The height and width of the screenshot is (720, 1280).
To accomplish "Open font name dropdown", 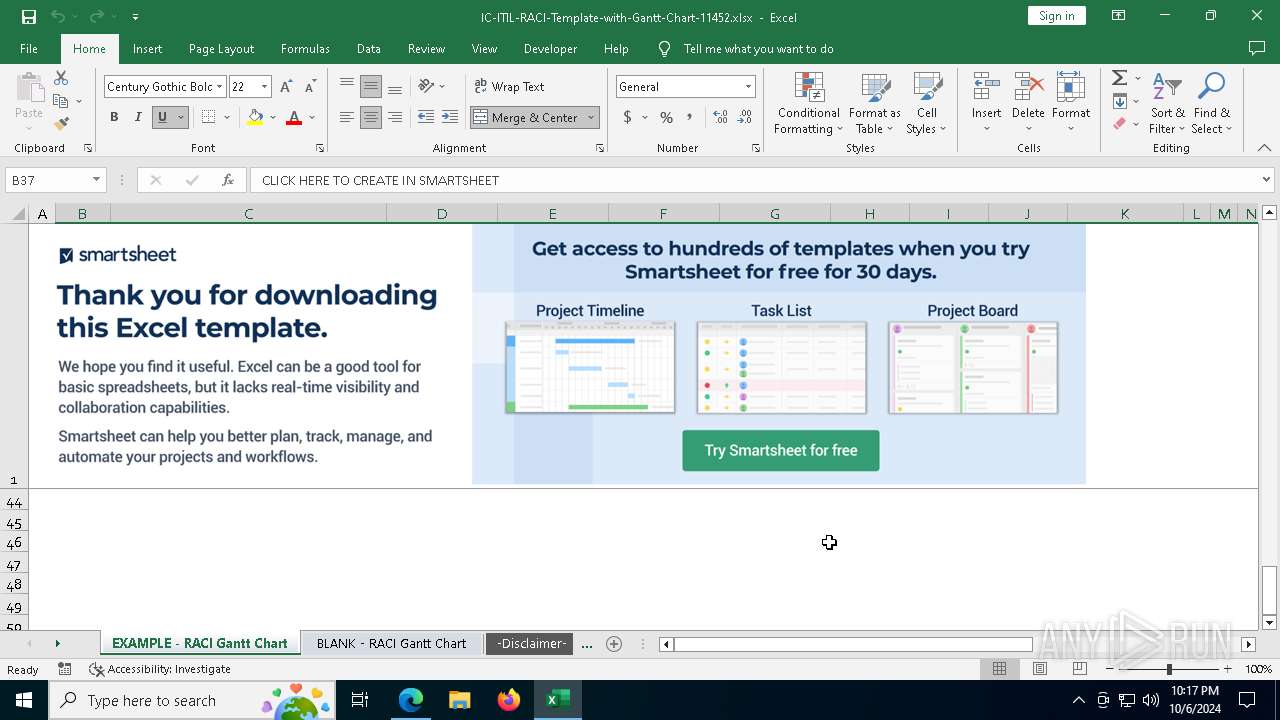I will 220,87.
